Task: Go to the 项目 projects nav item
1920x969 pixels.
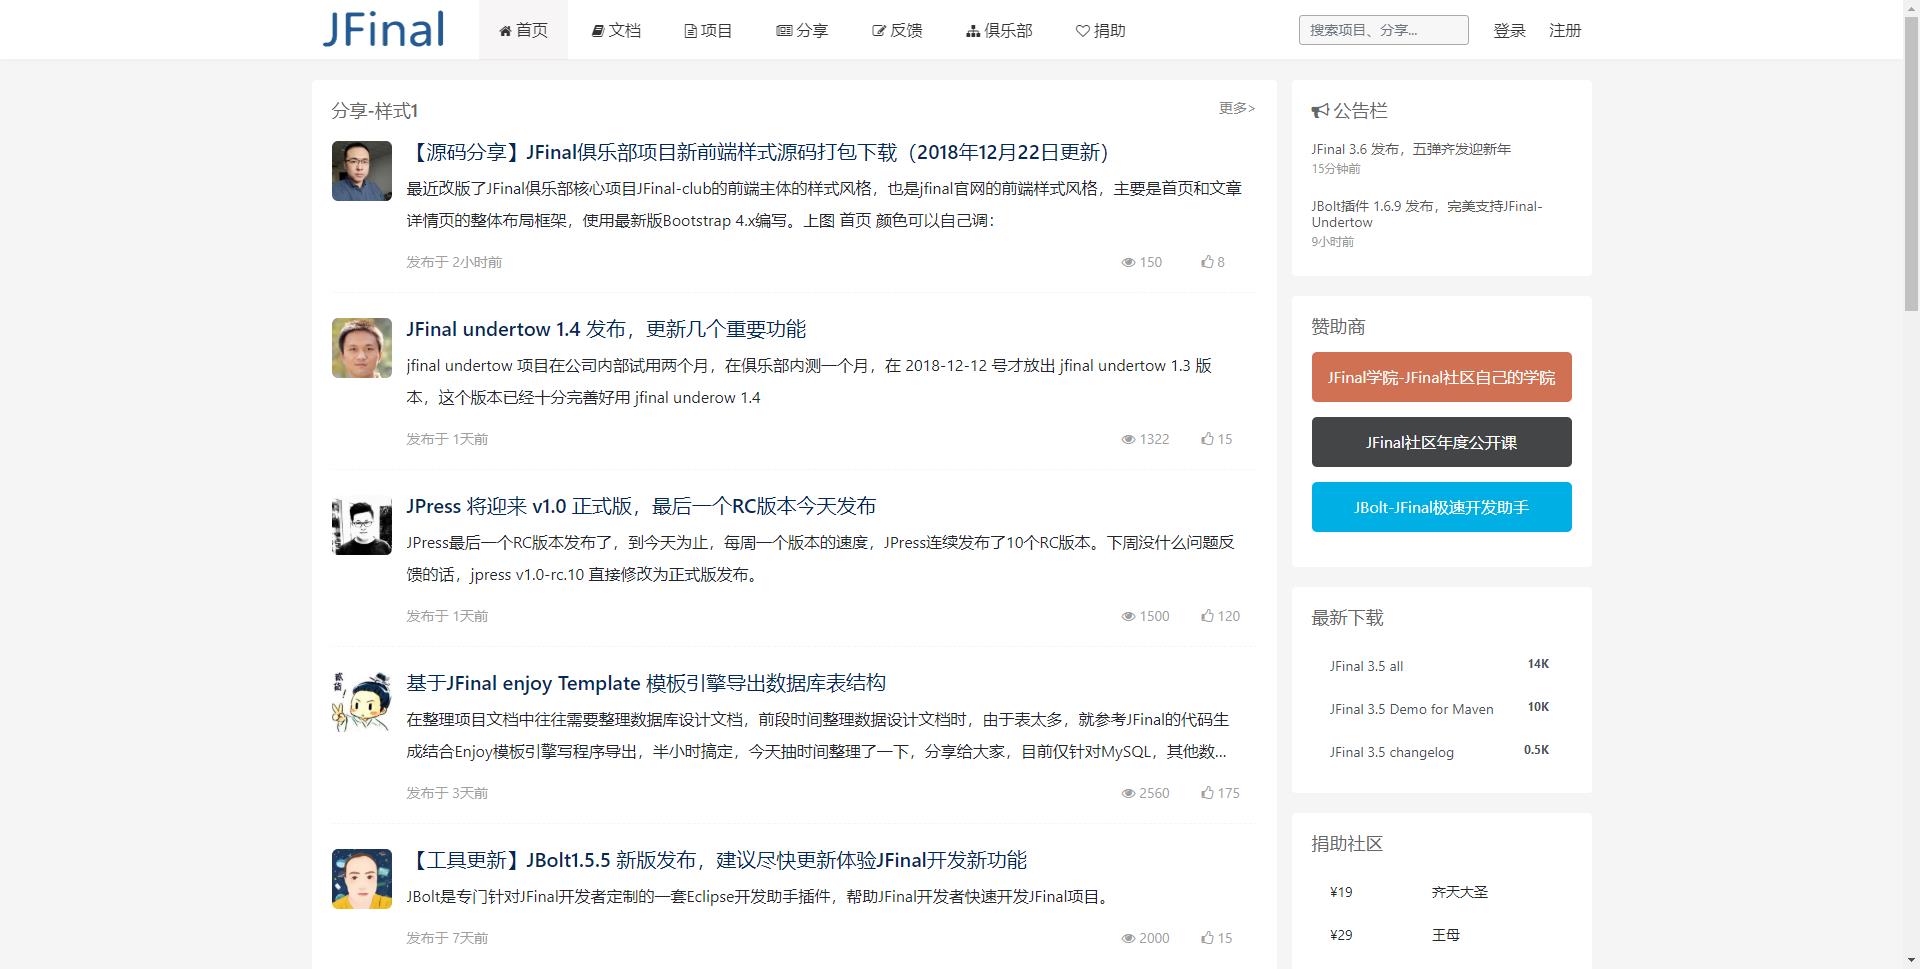Action: point(708,30)
